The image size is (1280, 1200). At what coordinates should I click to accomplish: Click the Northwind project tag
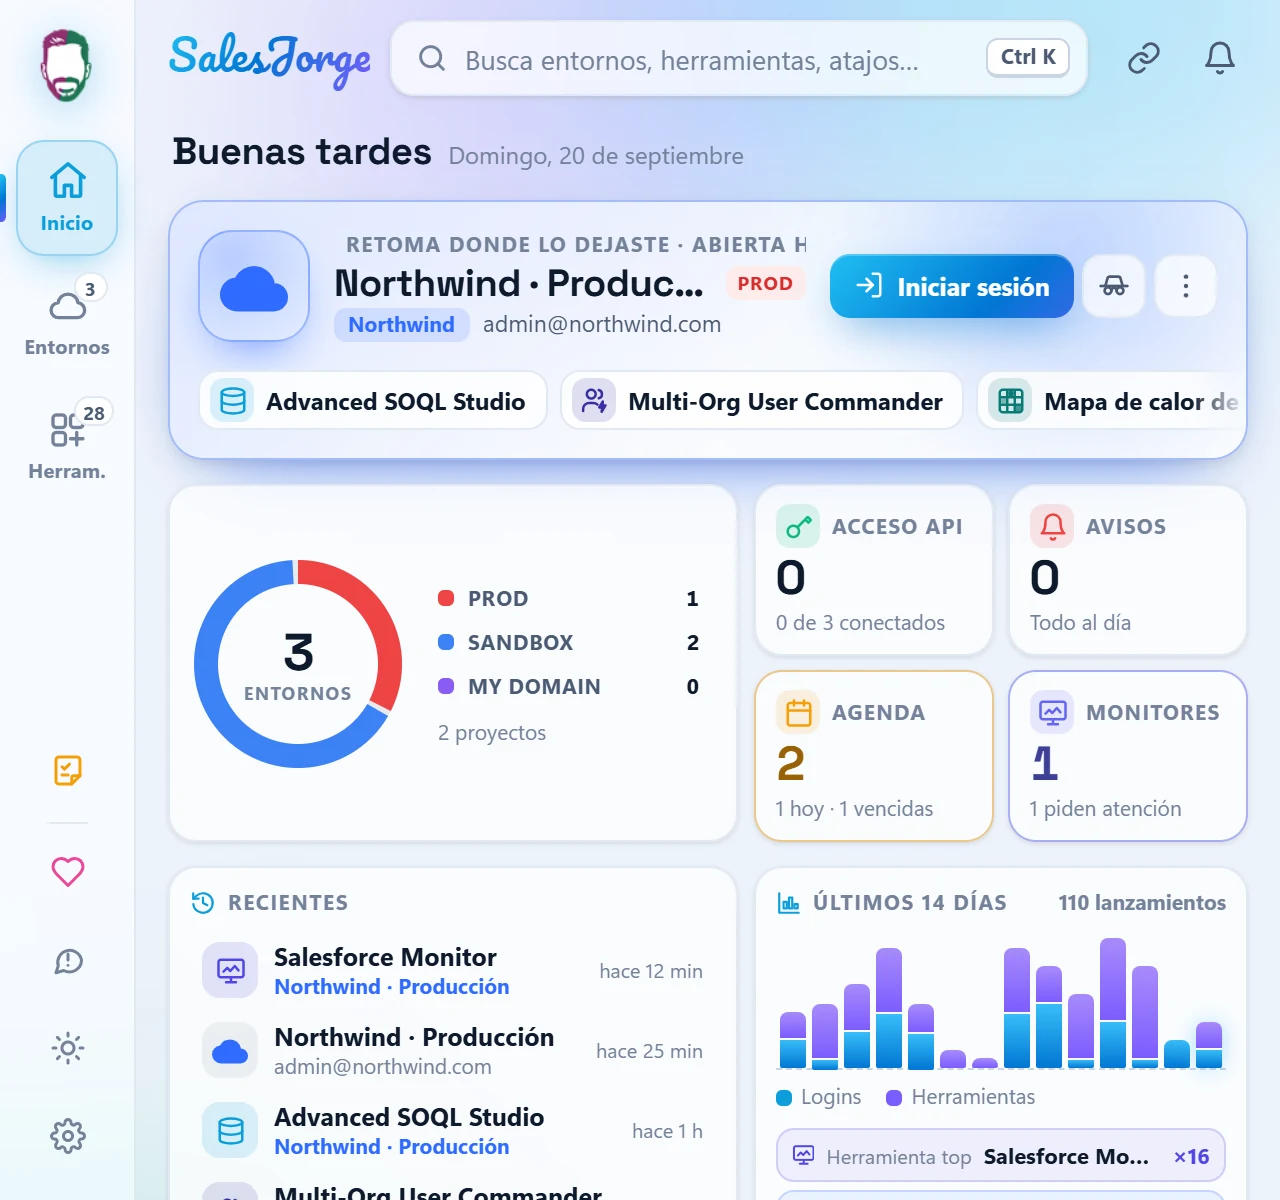click(401, 325)
